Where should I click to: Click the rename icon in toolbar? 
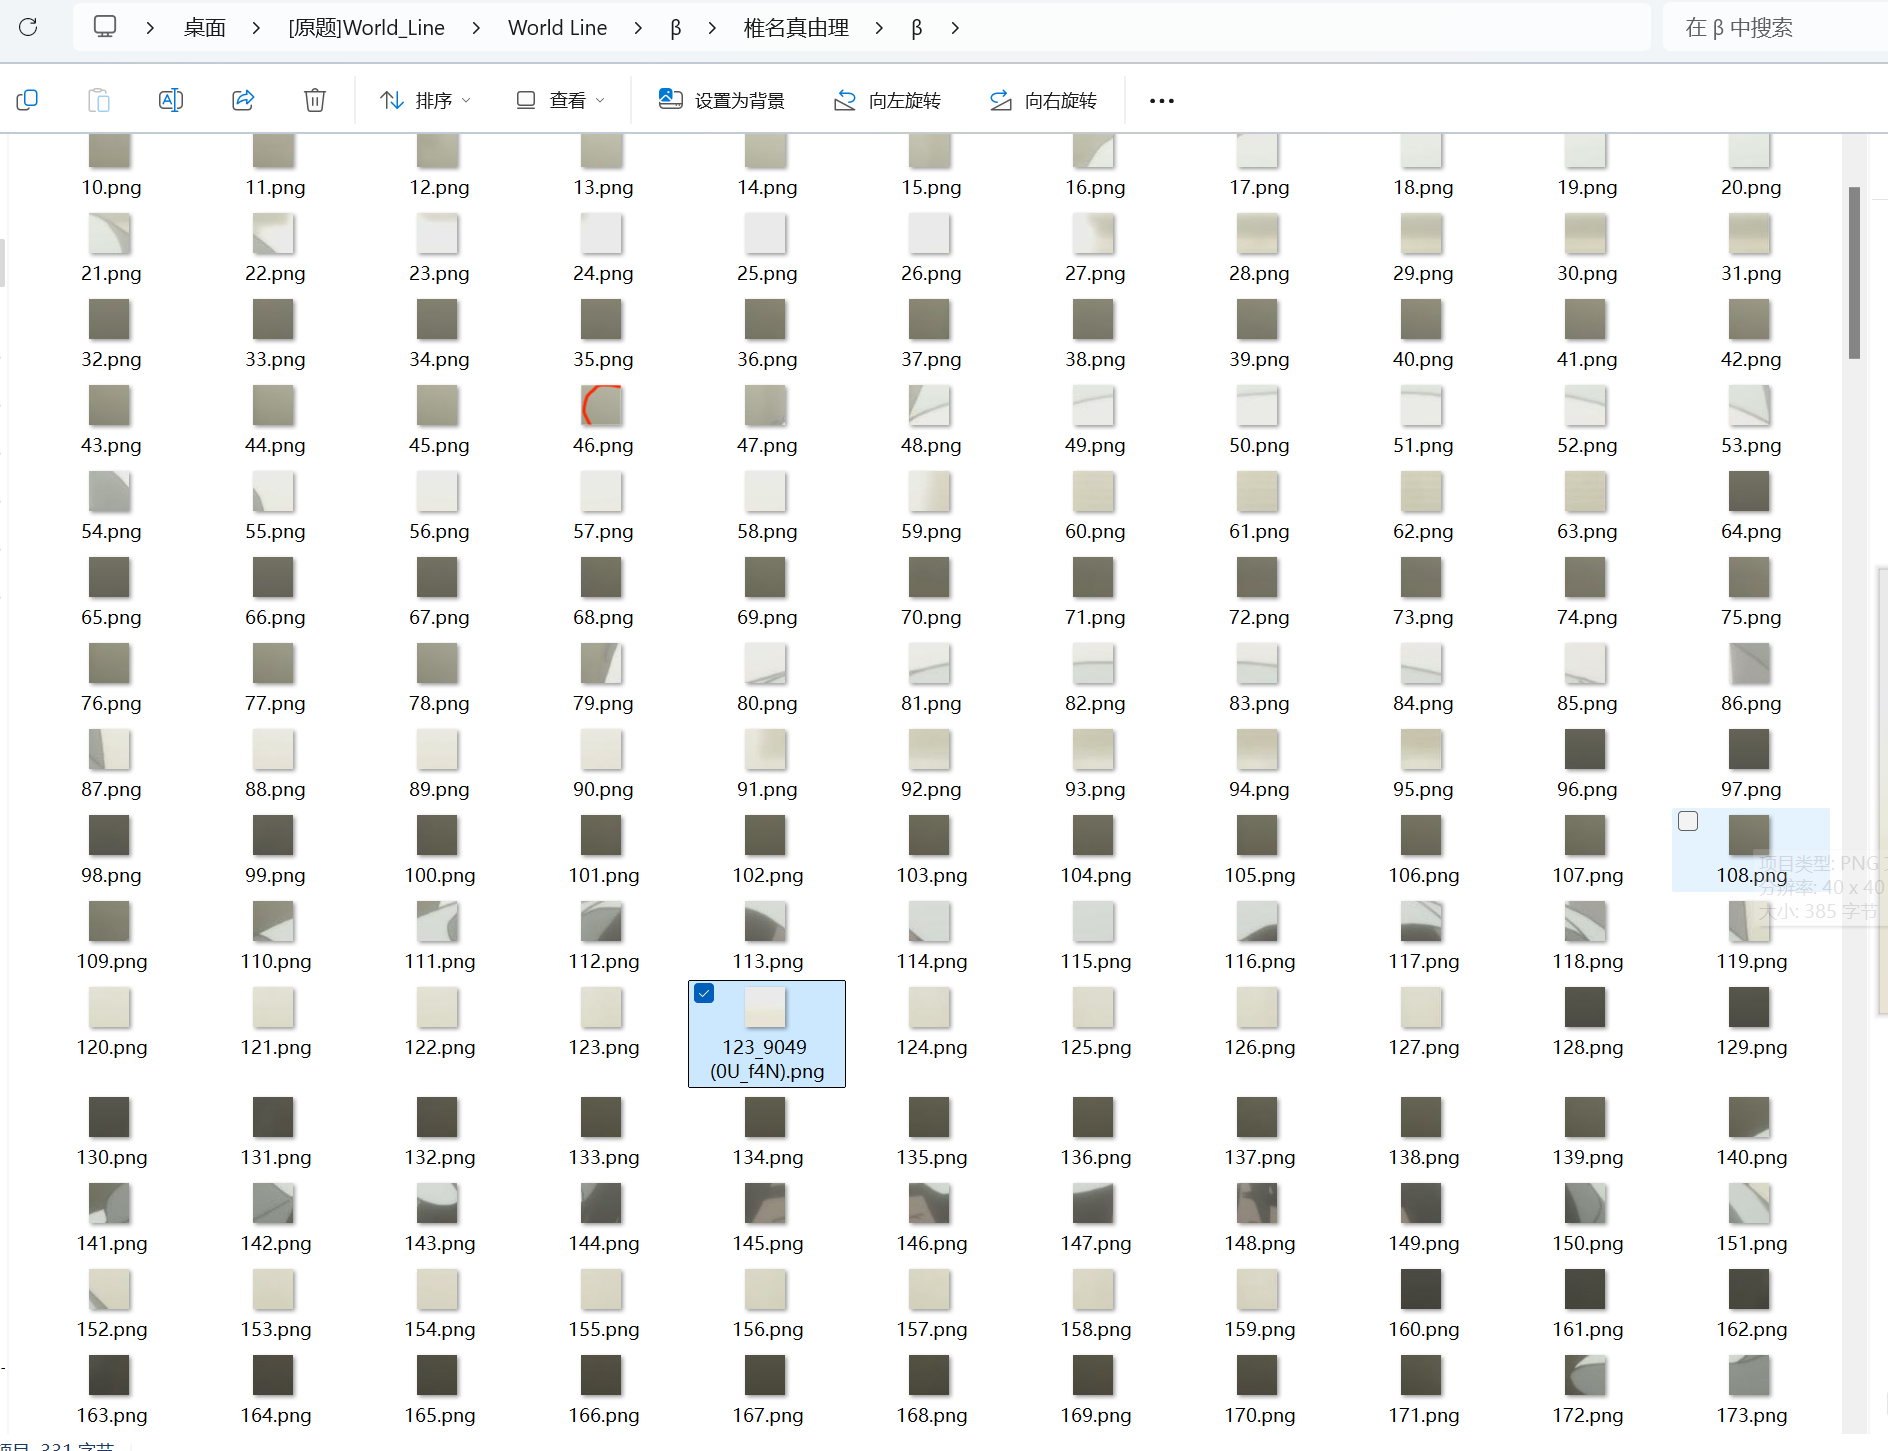(171, 100)
